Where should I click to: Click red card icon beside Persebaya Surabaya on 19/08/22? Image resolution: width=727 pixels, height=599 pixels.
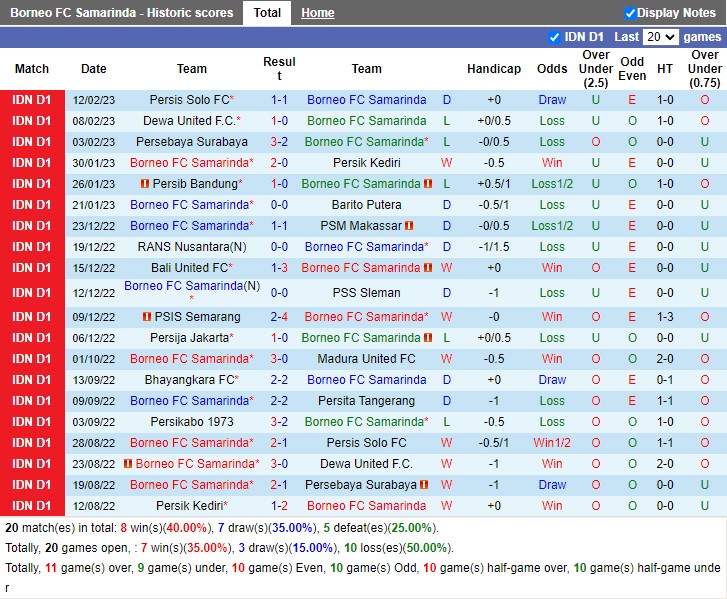pyautogui.click(x=424, y=485)
